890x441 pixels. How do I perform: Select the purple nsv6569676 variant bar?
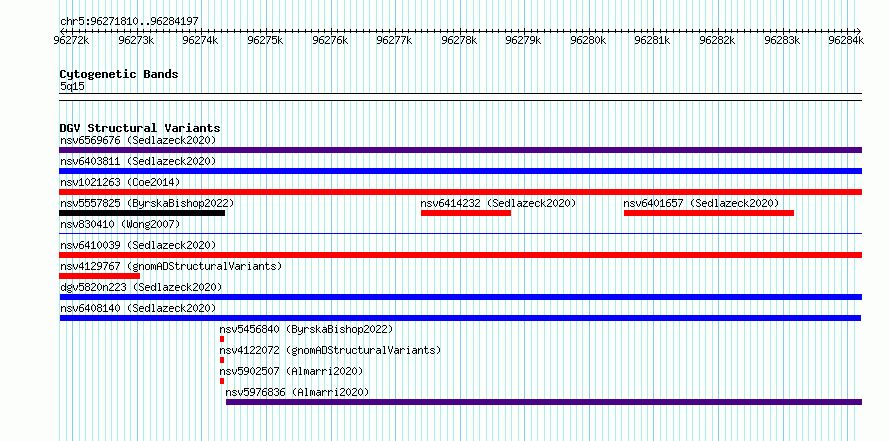click(460, 150)
